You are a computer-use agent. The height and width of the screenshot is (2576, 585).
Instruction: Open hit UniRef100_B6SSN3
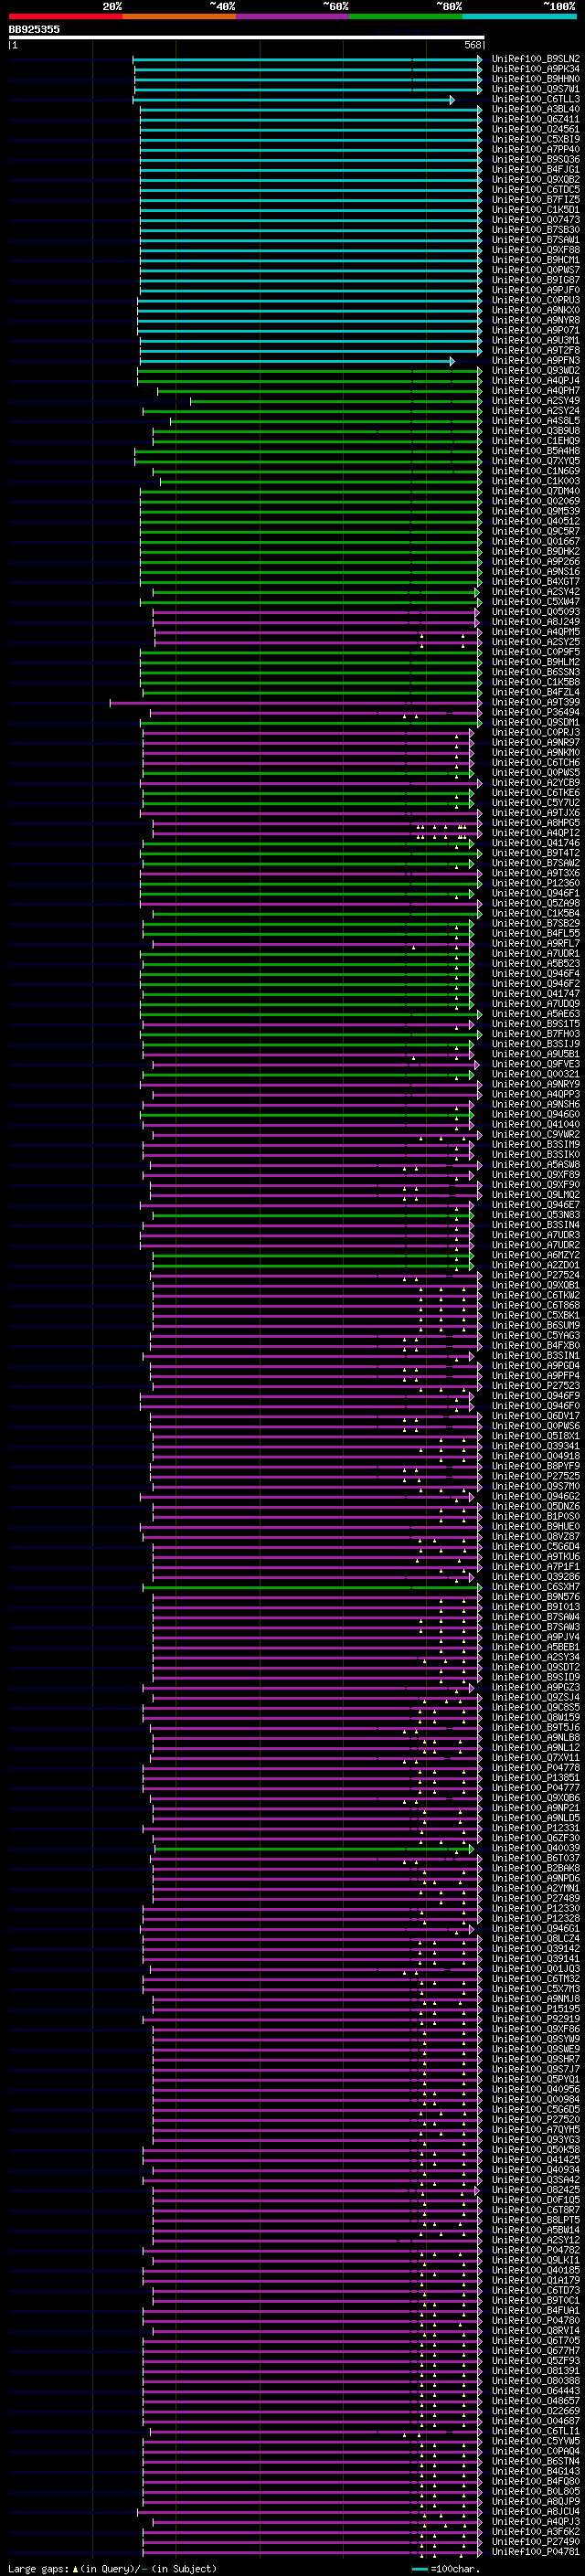click(x=535, y=672)
